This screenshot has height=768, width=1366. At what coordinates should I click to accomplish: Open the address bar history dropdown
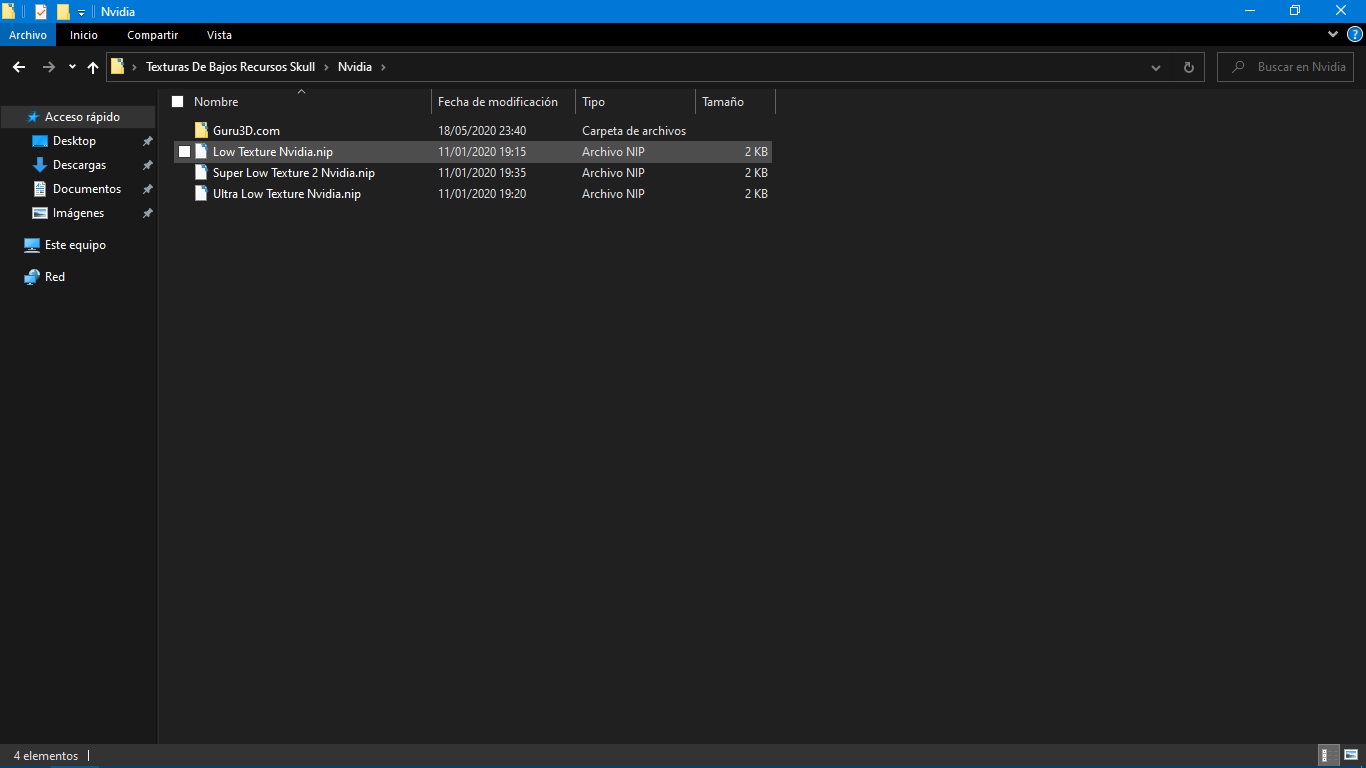tap(1156, 68)
